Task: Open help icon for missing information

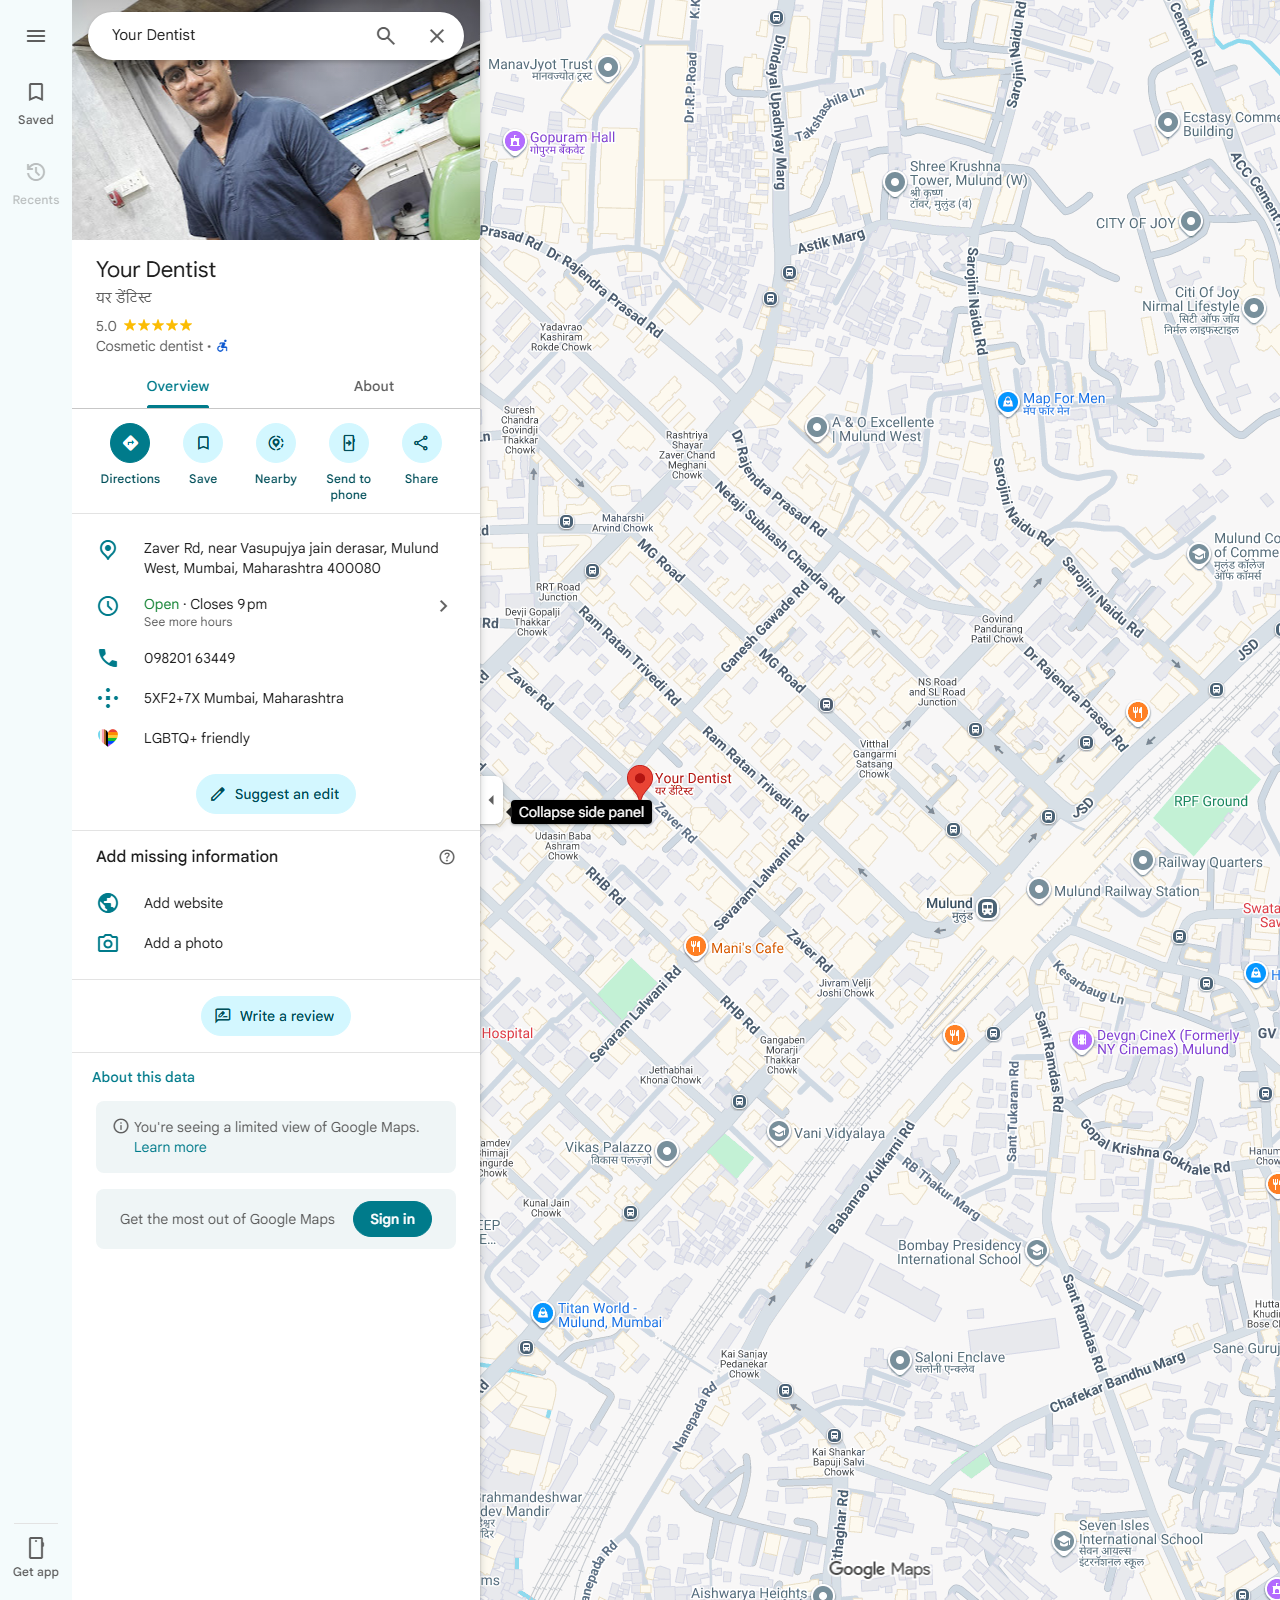Action: pyautogui.click(x=447, y=857)
